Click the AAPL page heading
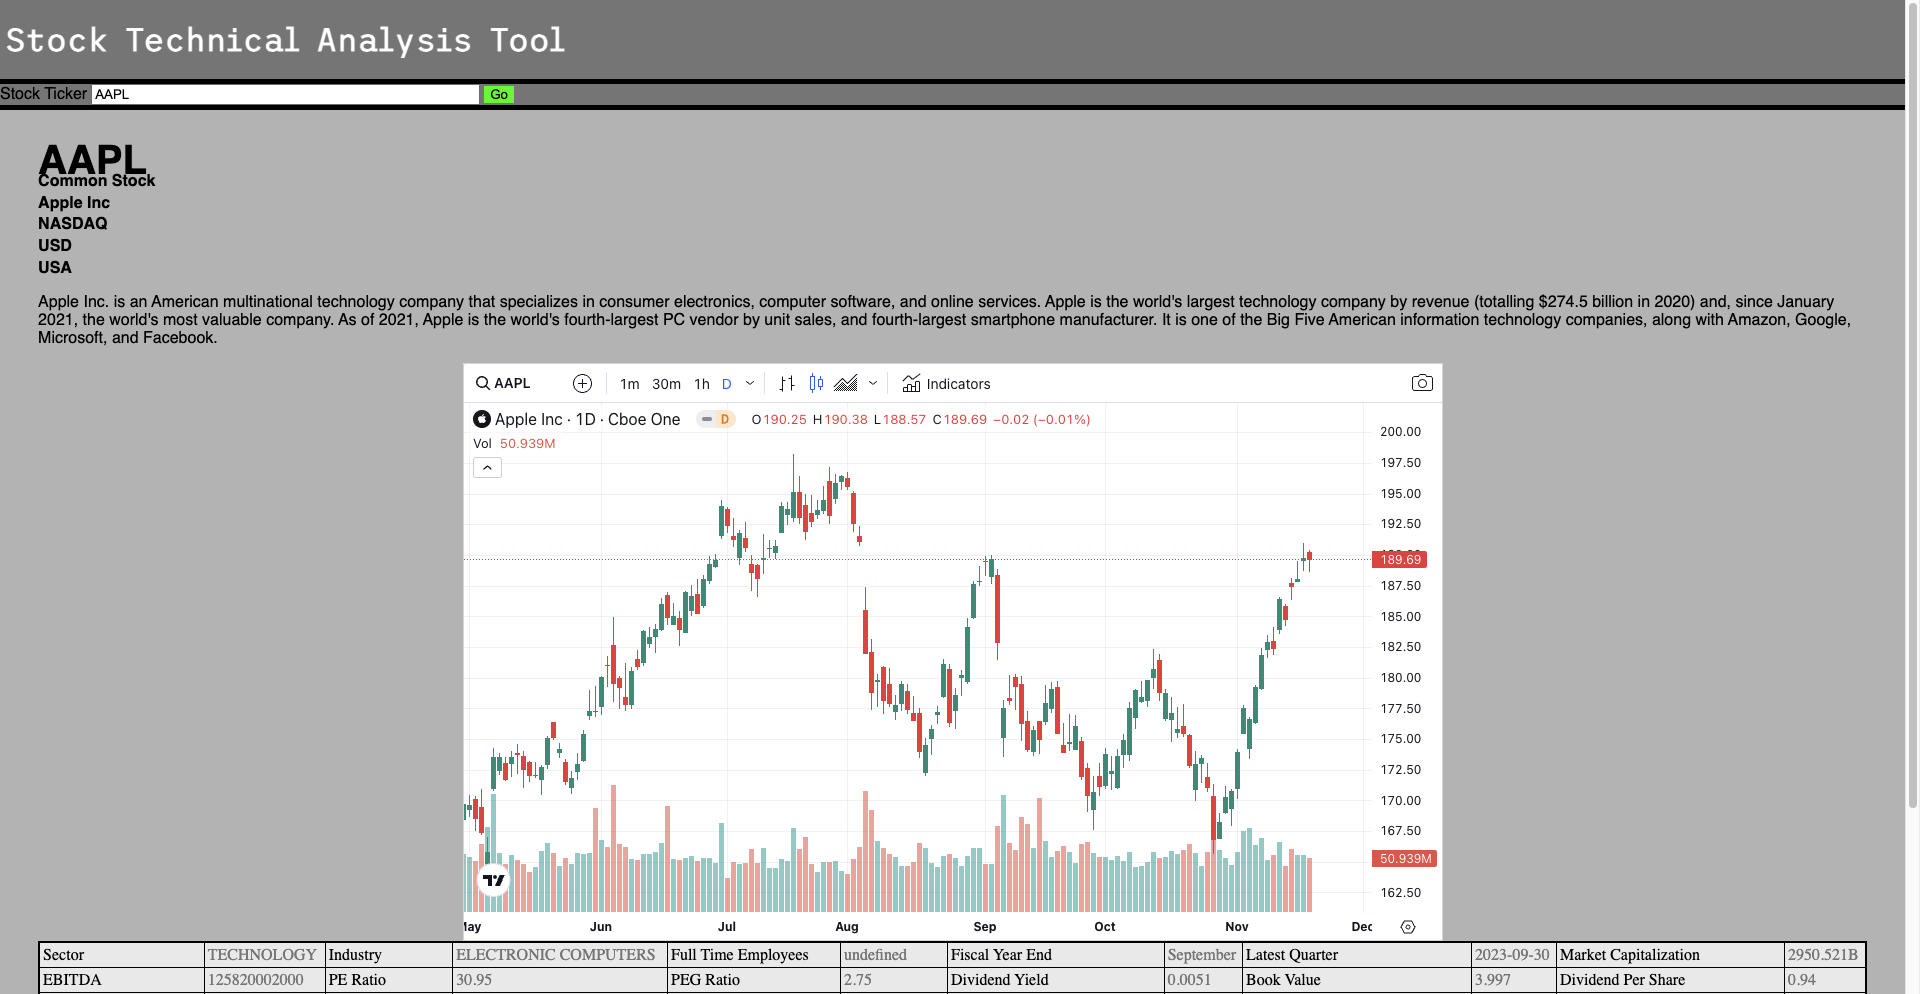The image size is (1920, 994). (x=92, y=158)
